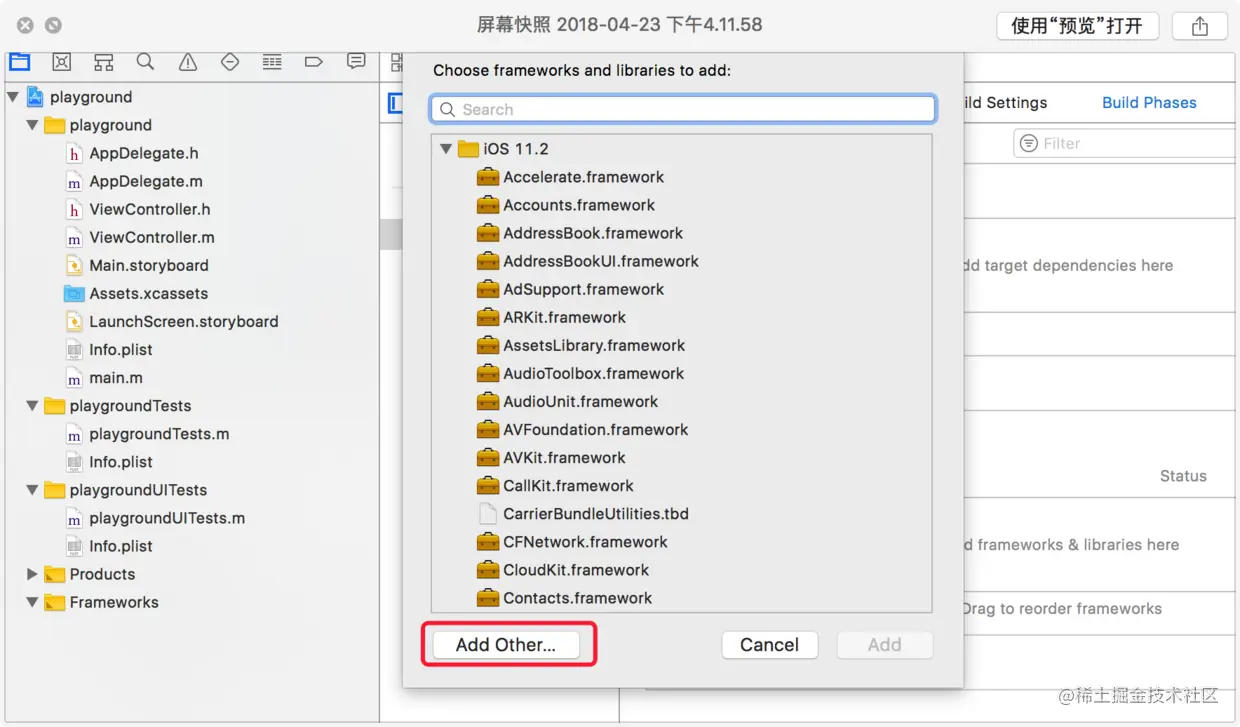Click the Contacts.framework toolbox icon
1240x727 pixels.
[x=488, y=598]
